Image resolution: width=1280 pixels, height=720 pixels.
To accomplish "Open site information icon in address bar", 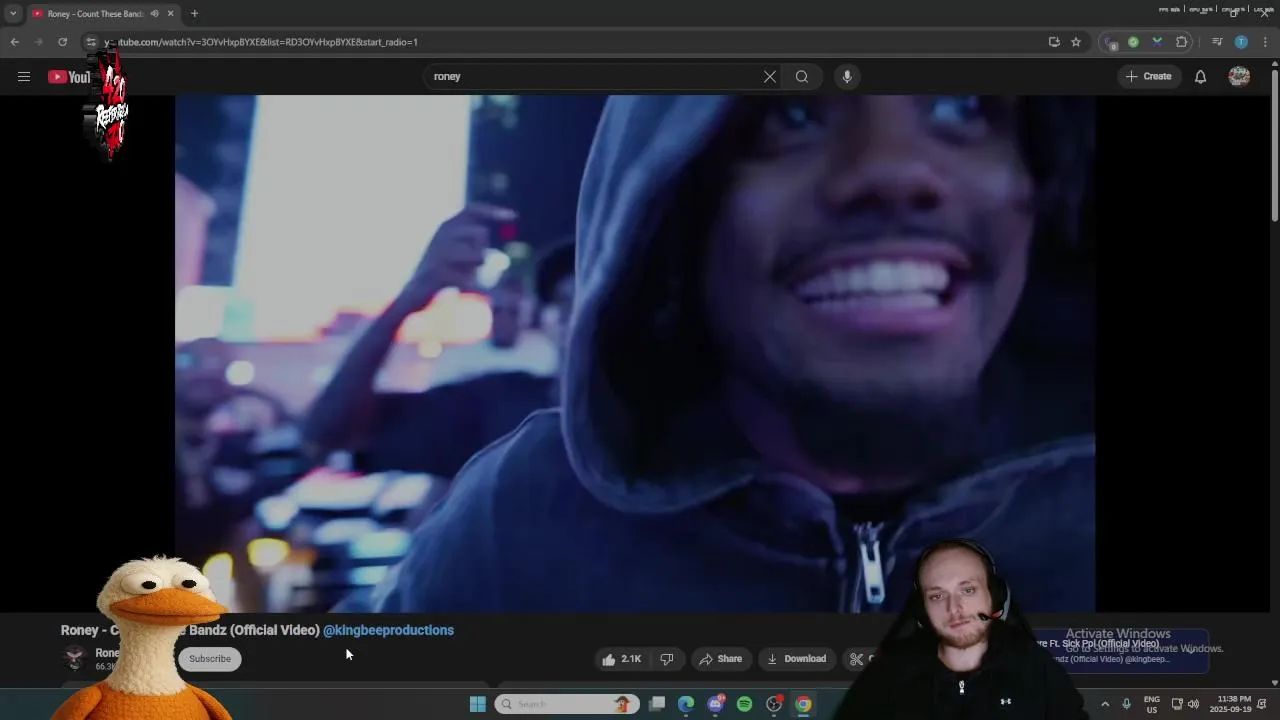I will click(91, 42).
